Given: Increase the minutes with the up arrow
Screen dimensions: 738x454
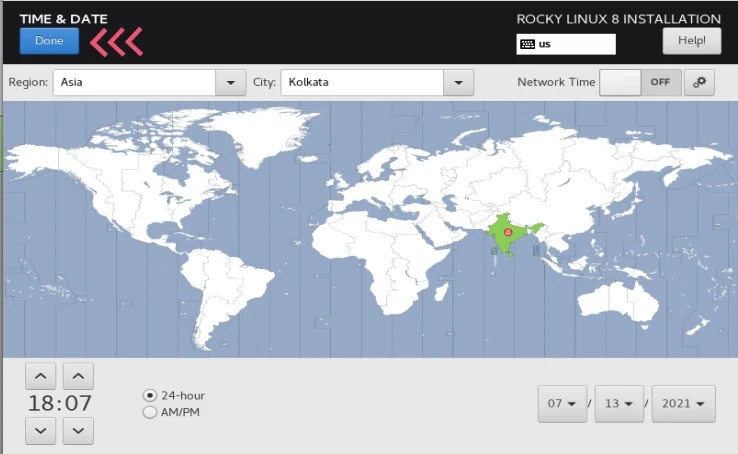Looking at the screenshot, I should (78, 376).
